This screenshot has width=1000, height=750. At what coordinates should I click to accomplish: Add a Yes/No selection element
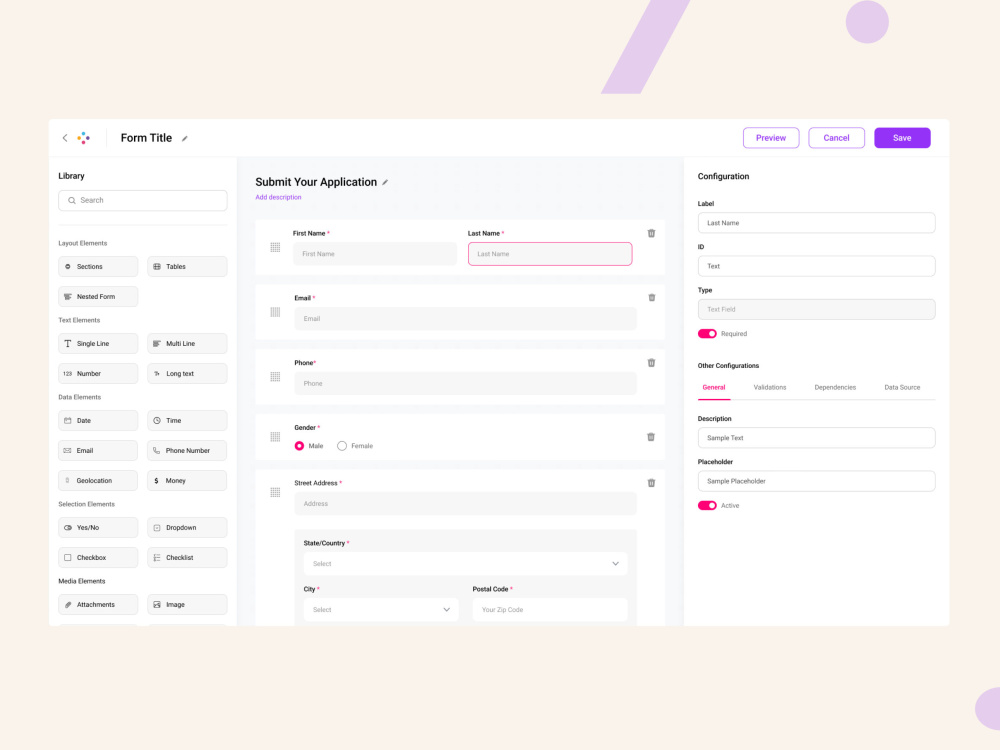click(98, 528)
